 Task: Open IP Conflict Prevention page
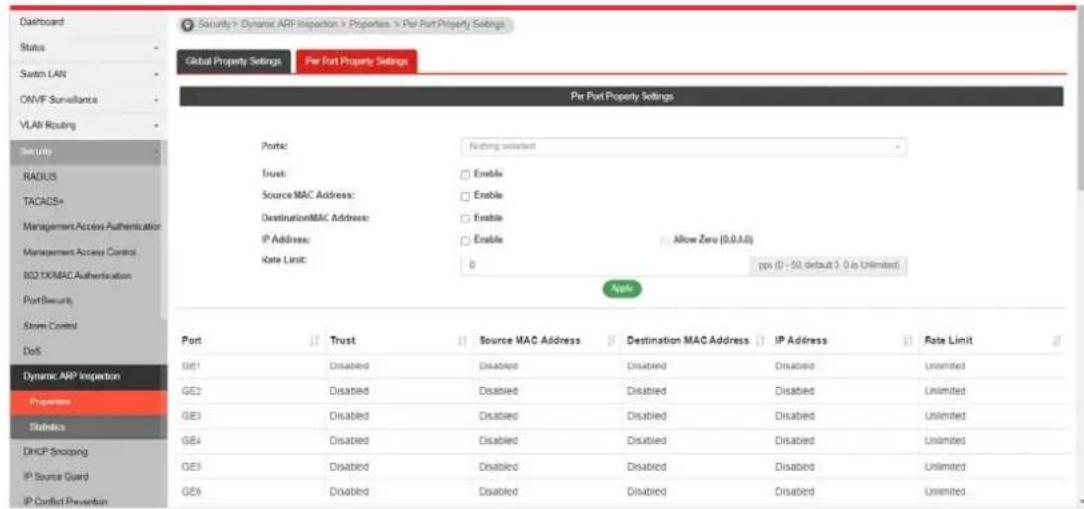[x=66, y=501]
